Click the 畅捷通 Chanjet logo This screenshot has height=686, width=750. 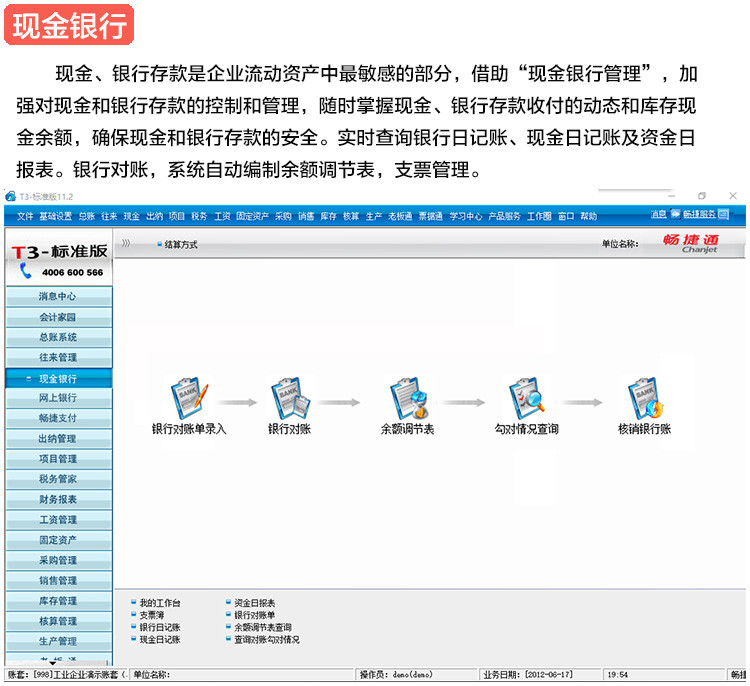click(x=691, y=243)
